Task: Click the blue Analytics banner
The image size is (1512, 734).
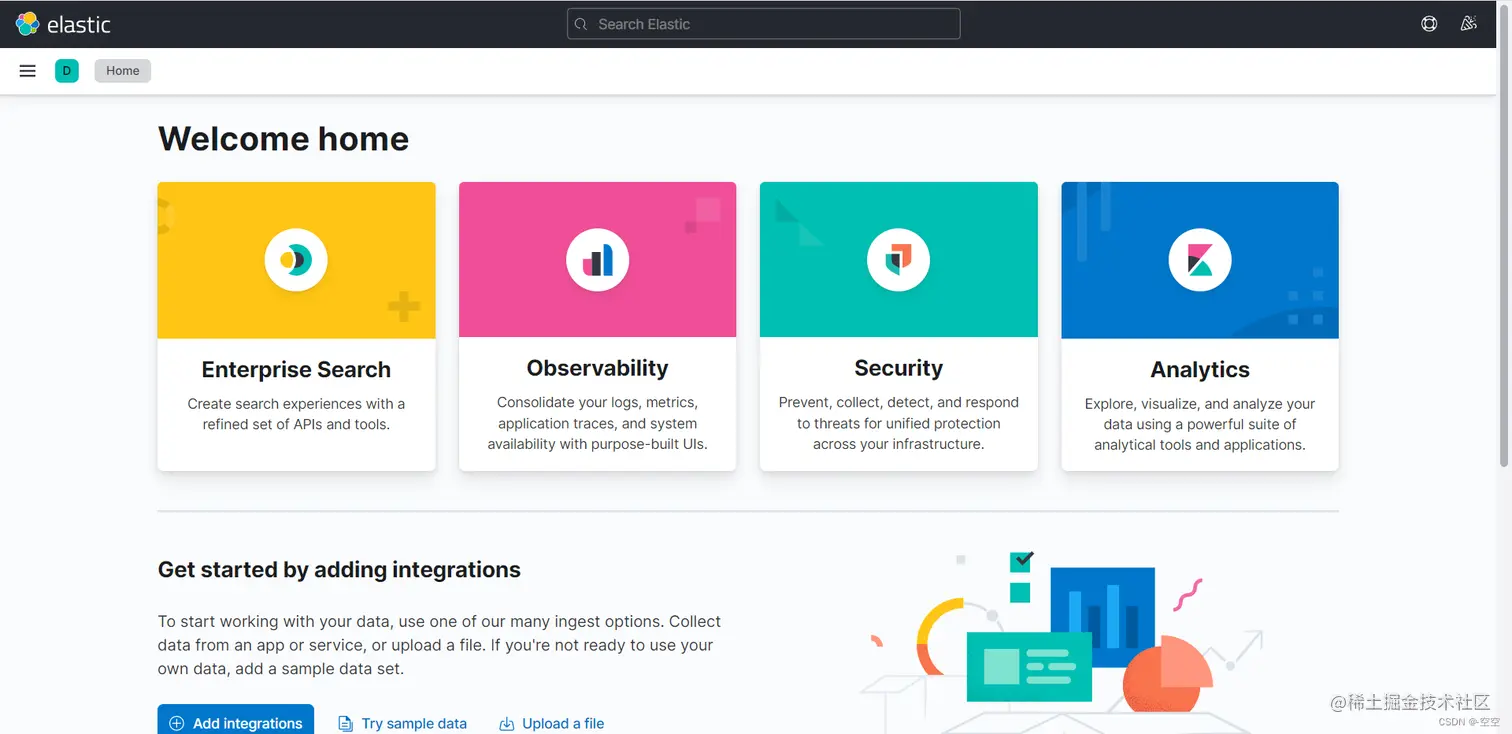Action: coord(1200,260)
